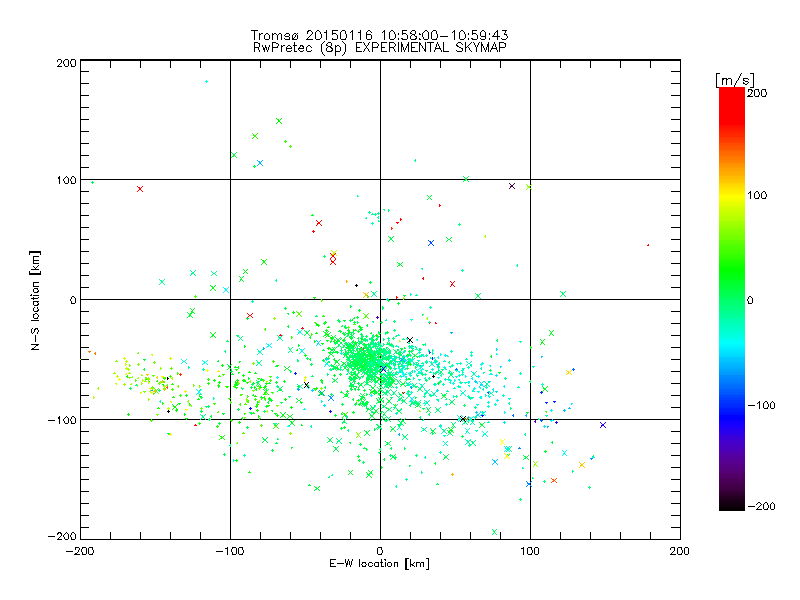This screenshot has height=600, width=800.
Task: Click the colorbar '0' label
Action: (x=750, y=300)
